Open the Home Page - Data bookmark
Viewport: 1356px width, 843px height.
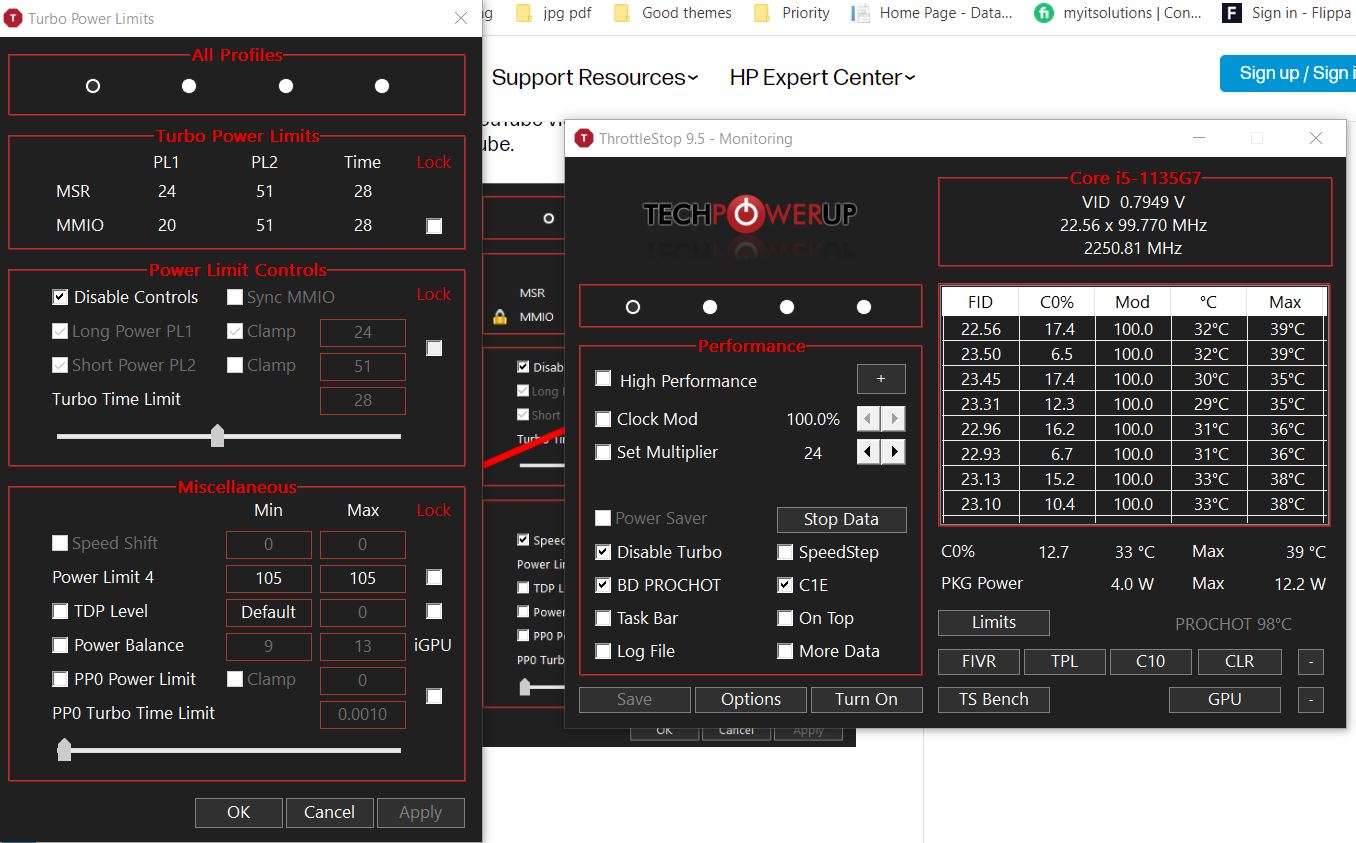coord(932,13)
